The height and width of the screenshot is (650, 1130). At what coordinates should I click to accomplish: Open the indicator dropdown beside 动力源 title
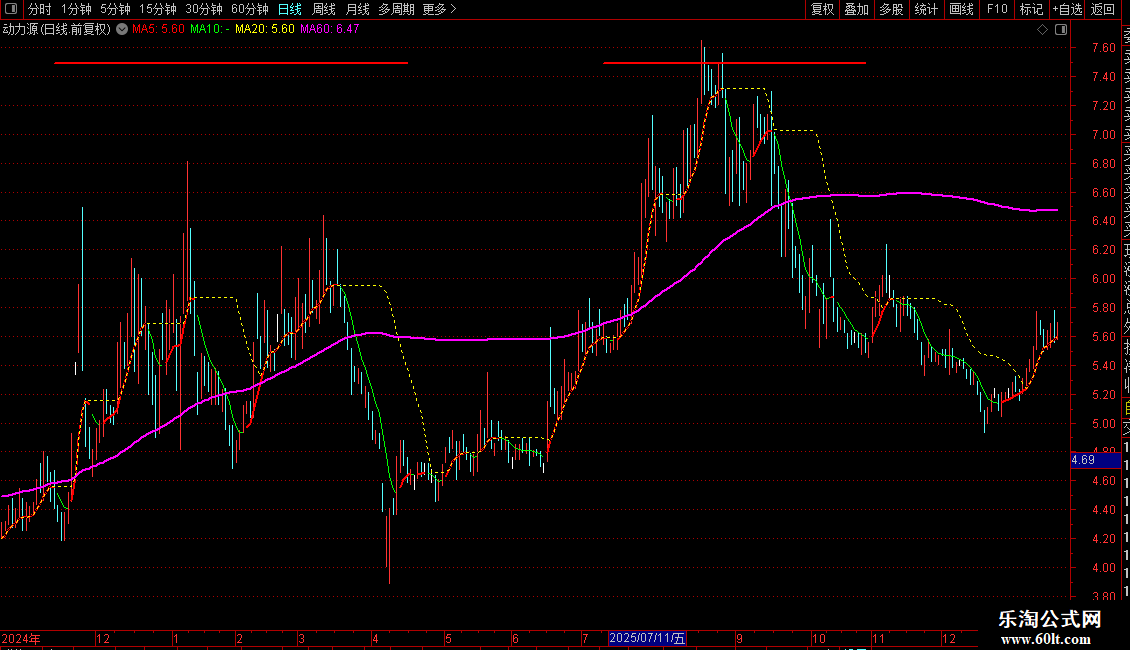click(x=122, y=29)
